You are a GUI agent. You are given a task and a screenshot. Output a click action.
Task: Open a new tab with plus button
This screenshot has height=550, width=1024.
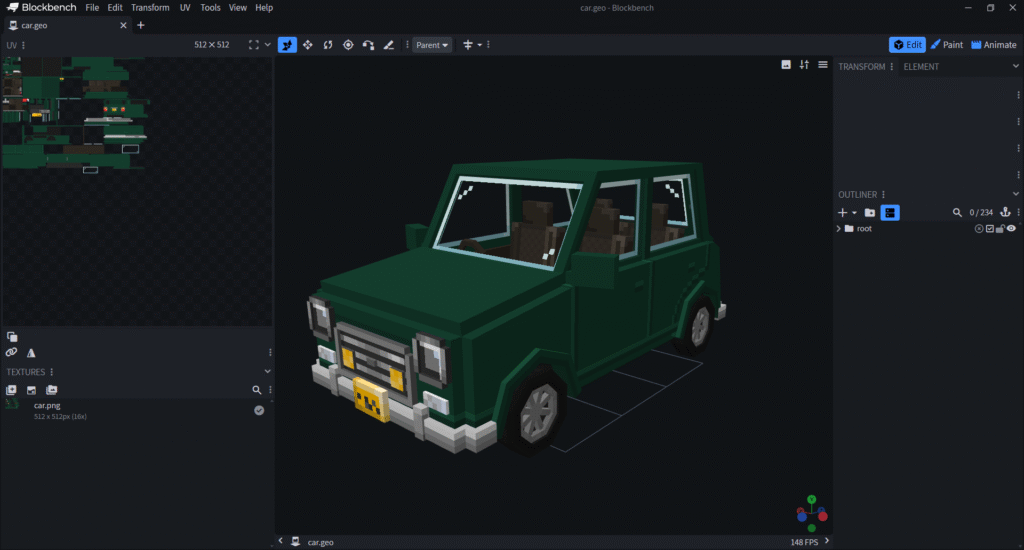(x=140, y=25)
